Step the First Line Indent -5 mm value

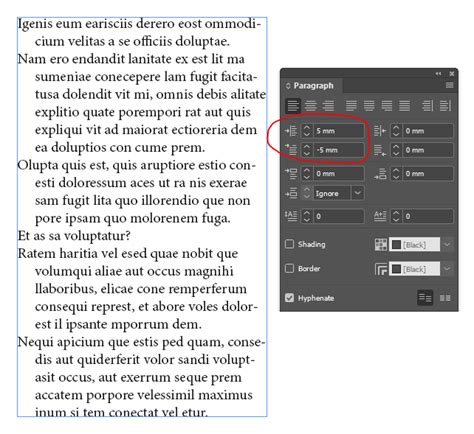(x=307, y=150)
